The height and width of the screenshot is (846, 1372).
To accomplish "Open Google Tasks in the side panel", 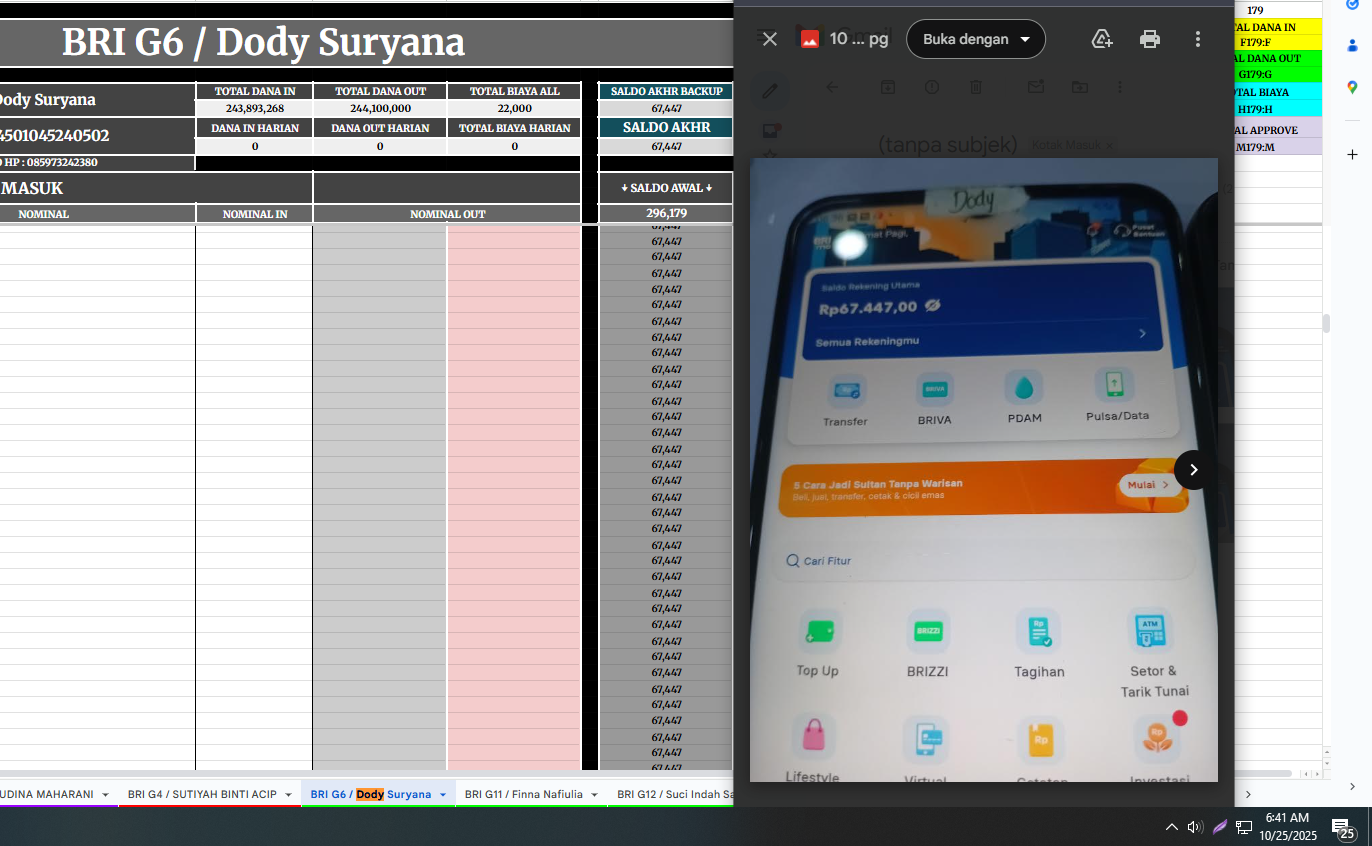I will (1352, 5).
